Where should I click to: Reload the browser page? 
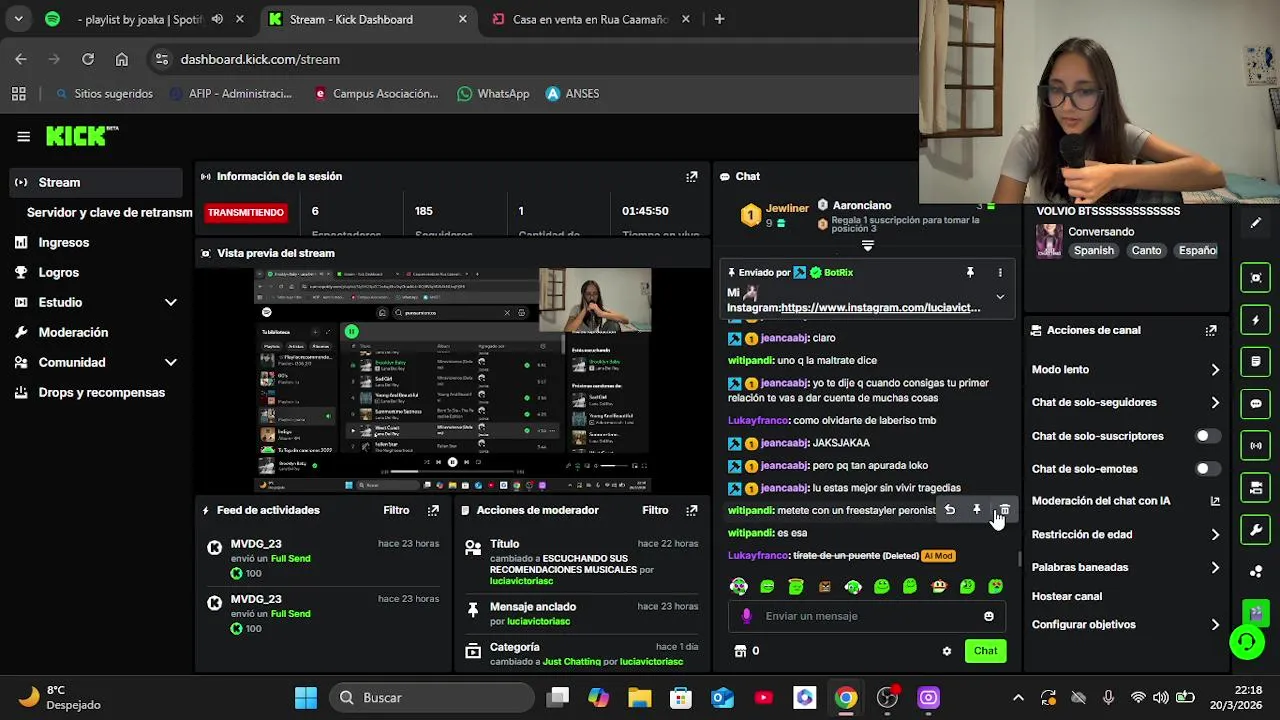(88, 59)
